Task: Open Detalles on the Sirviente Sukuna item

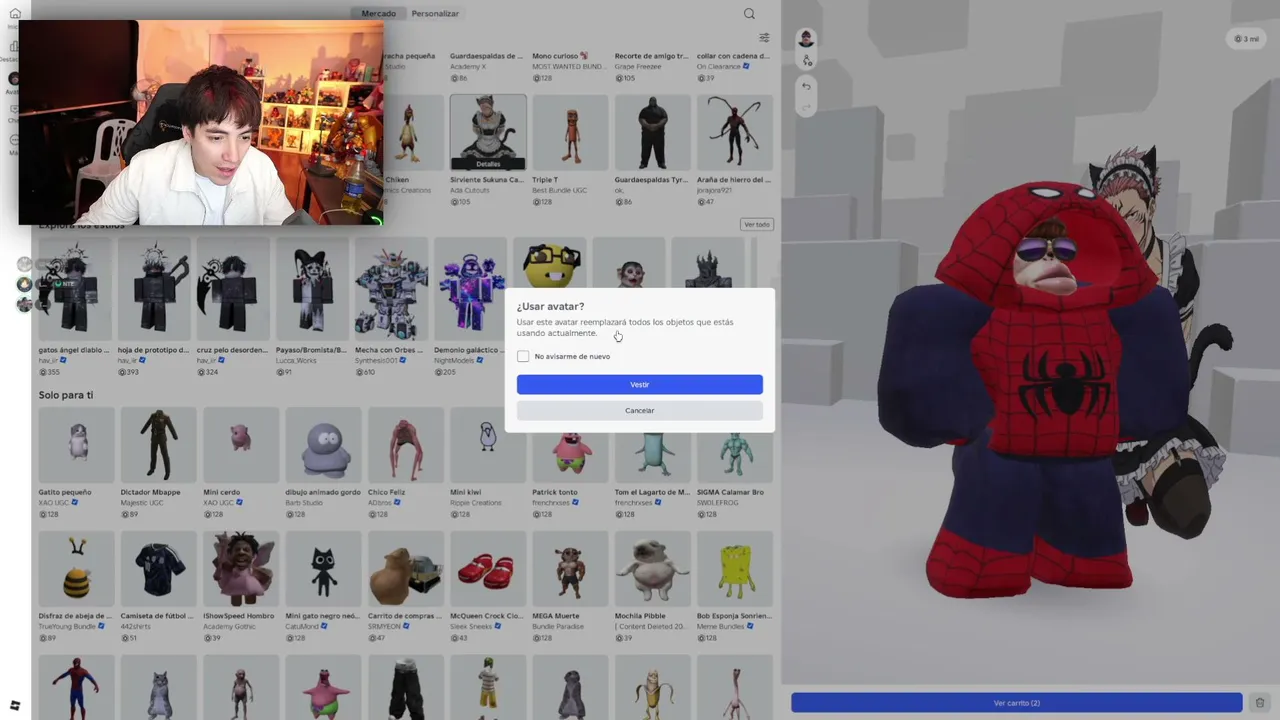Action: click(x=488, y=164)
